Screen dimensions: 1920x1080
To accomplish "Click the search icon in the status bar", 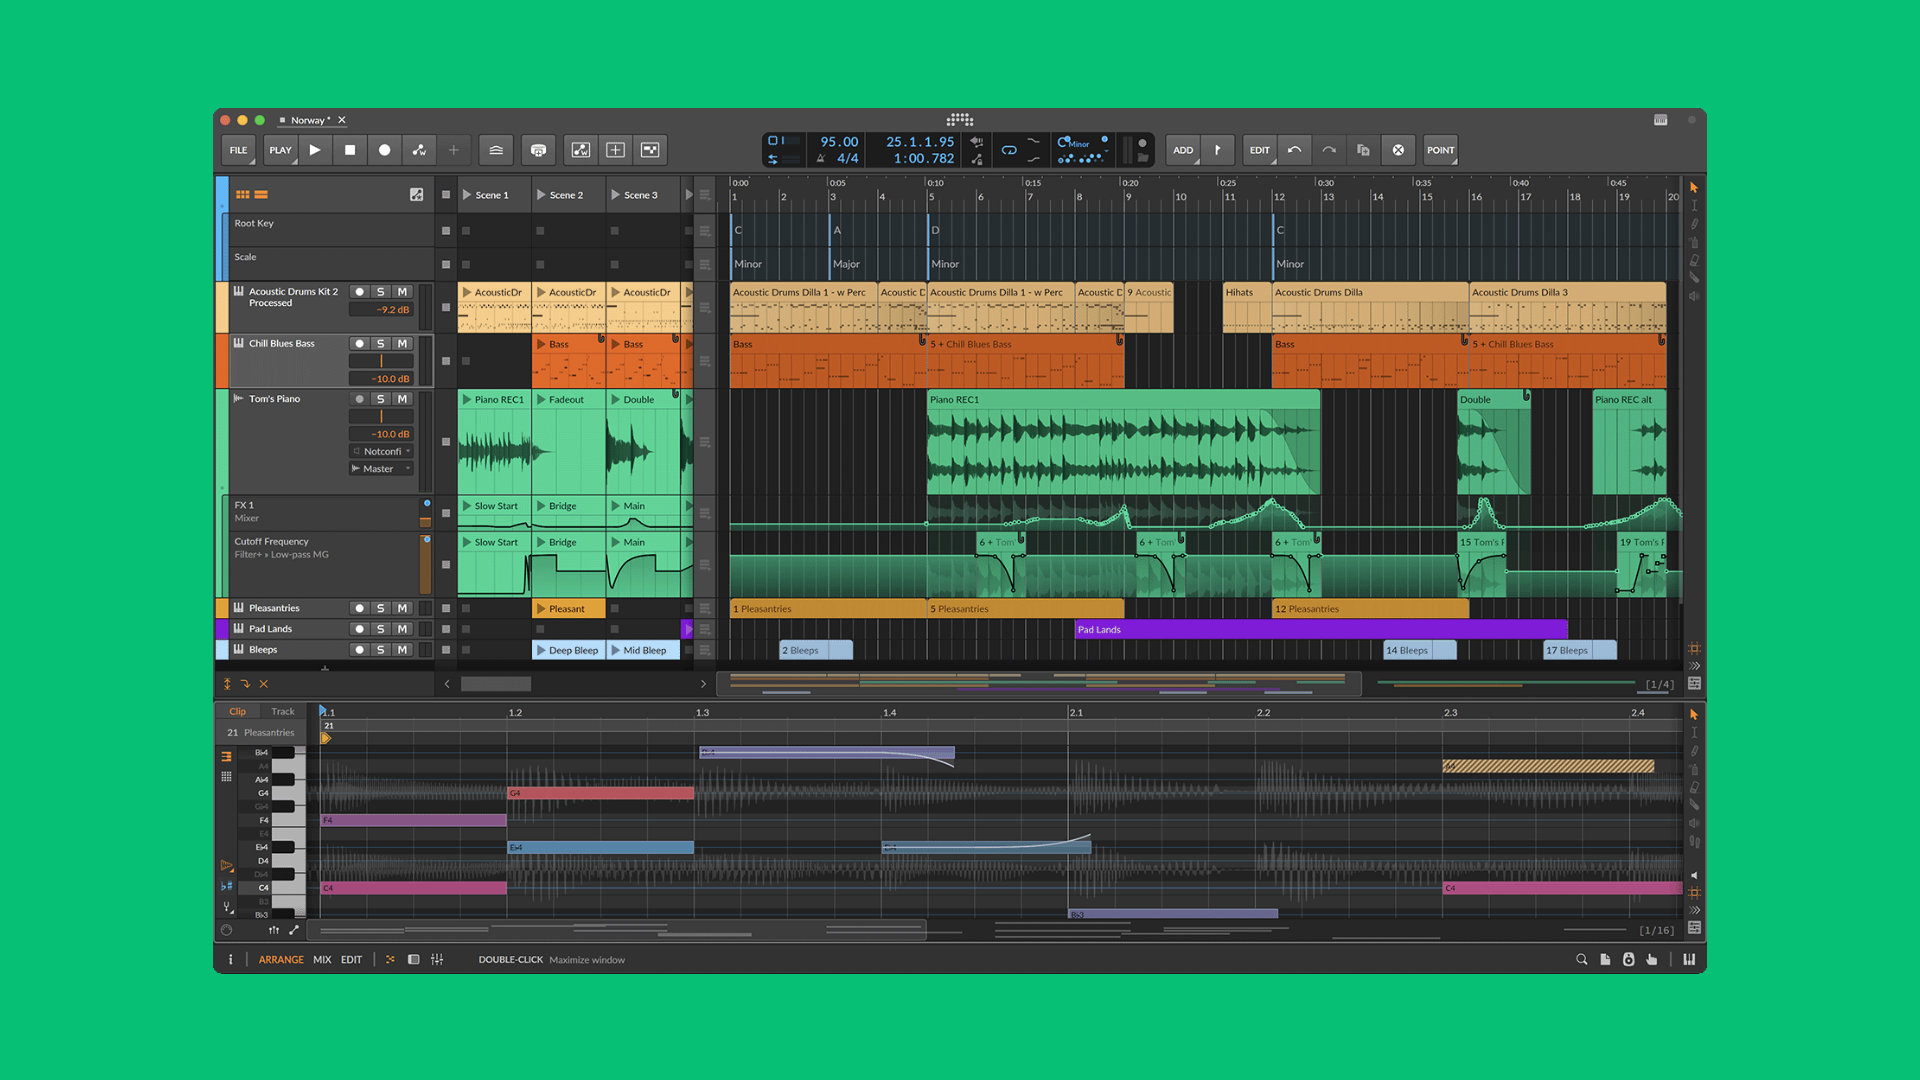I will [x=1581, y=959].
